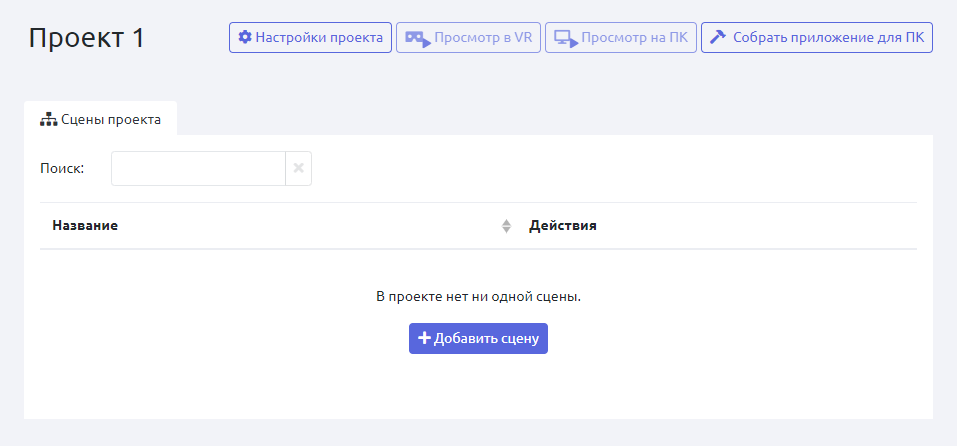
Task: Click the hammer build icon
Action: [717, 38]
